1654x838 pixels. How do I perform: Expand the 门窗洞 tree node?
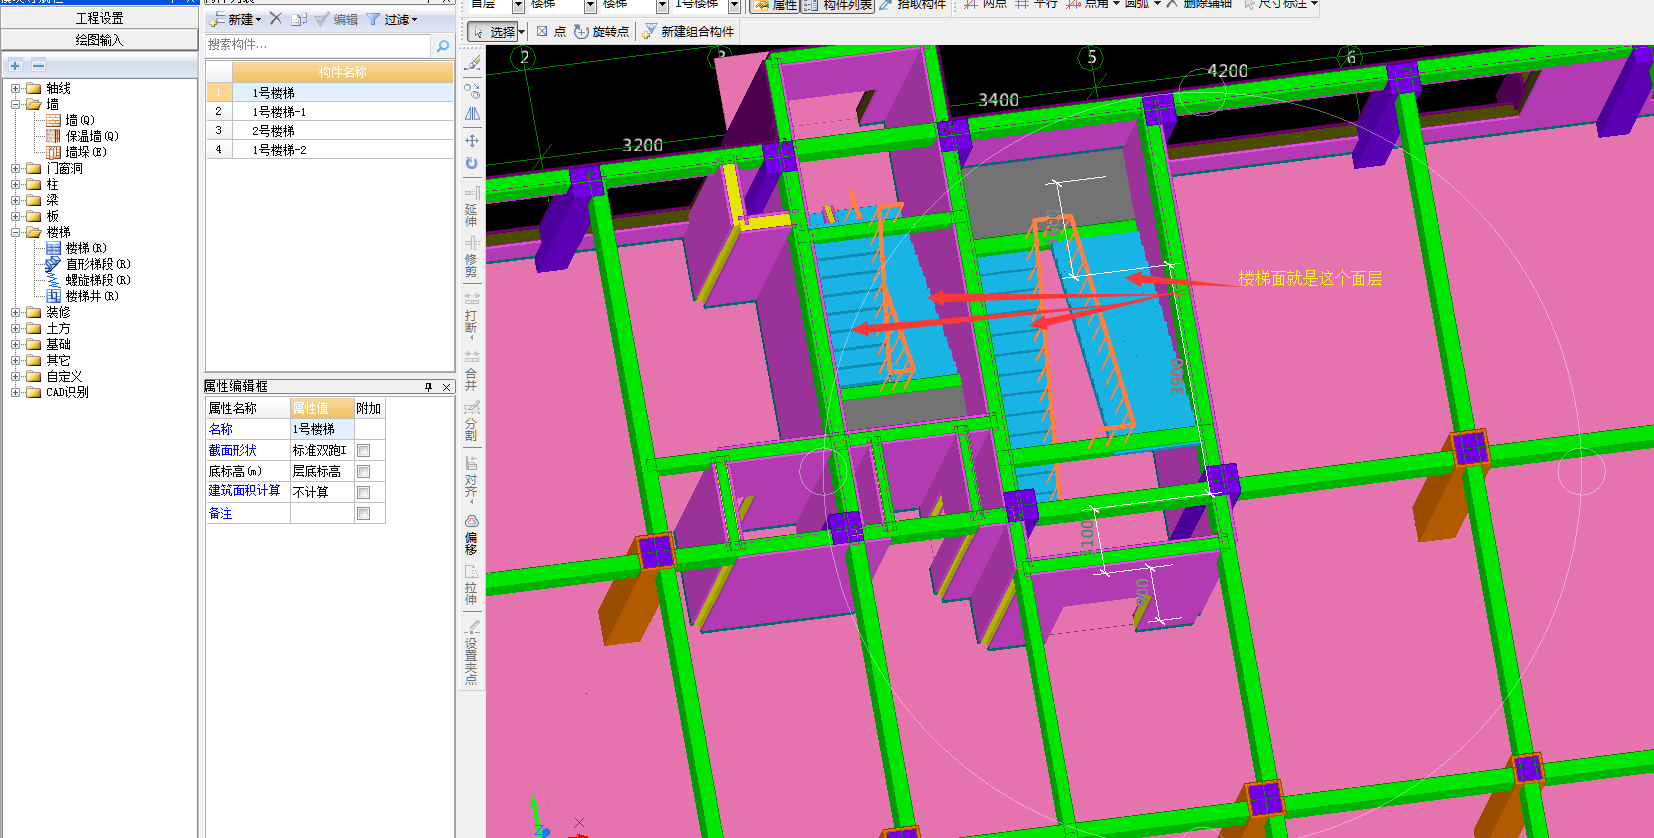pyautogui.click(x=16, y=168)
